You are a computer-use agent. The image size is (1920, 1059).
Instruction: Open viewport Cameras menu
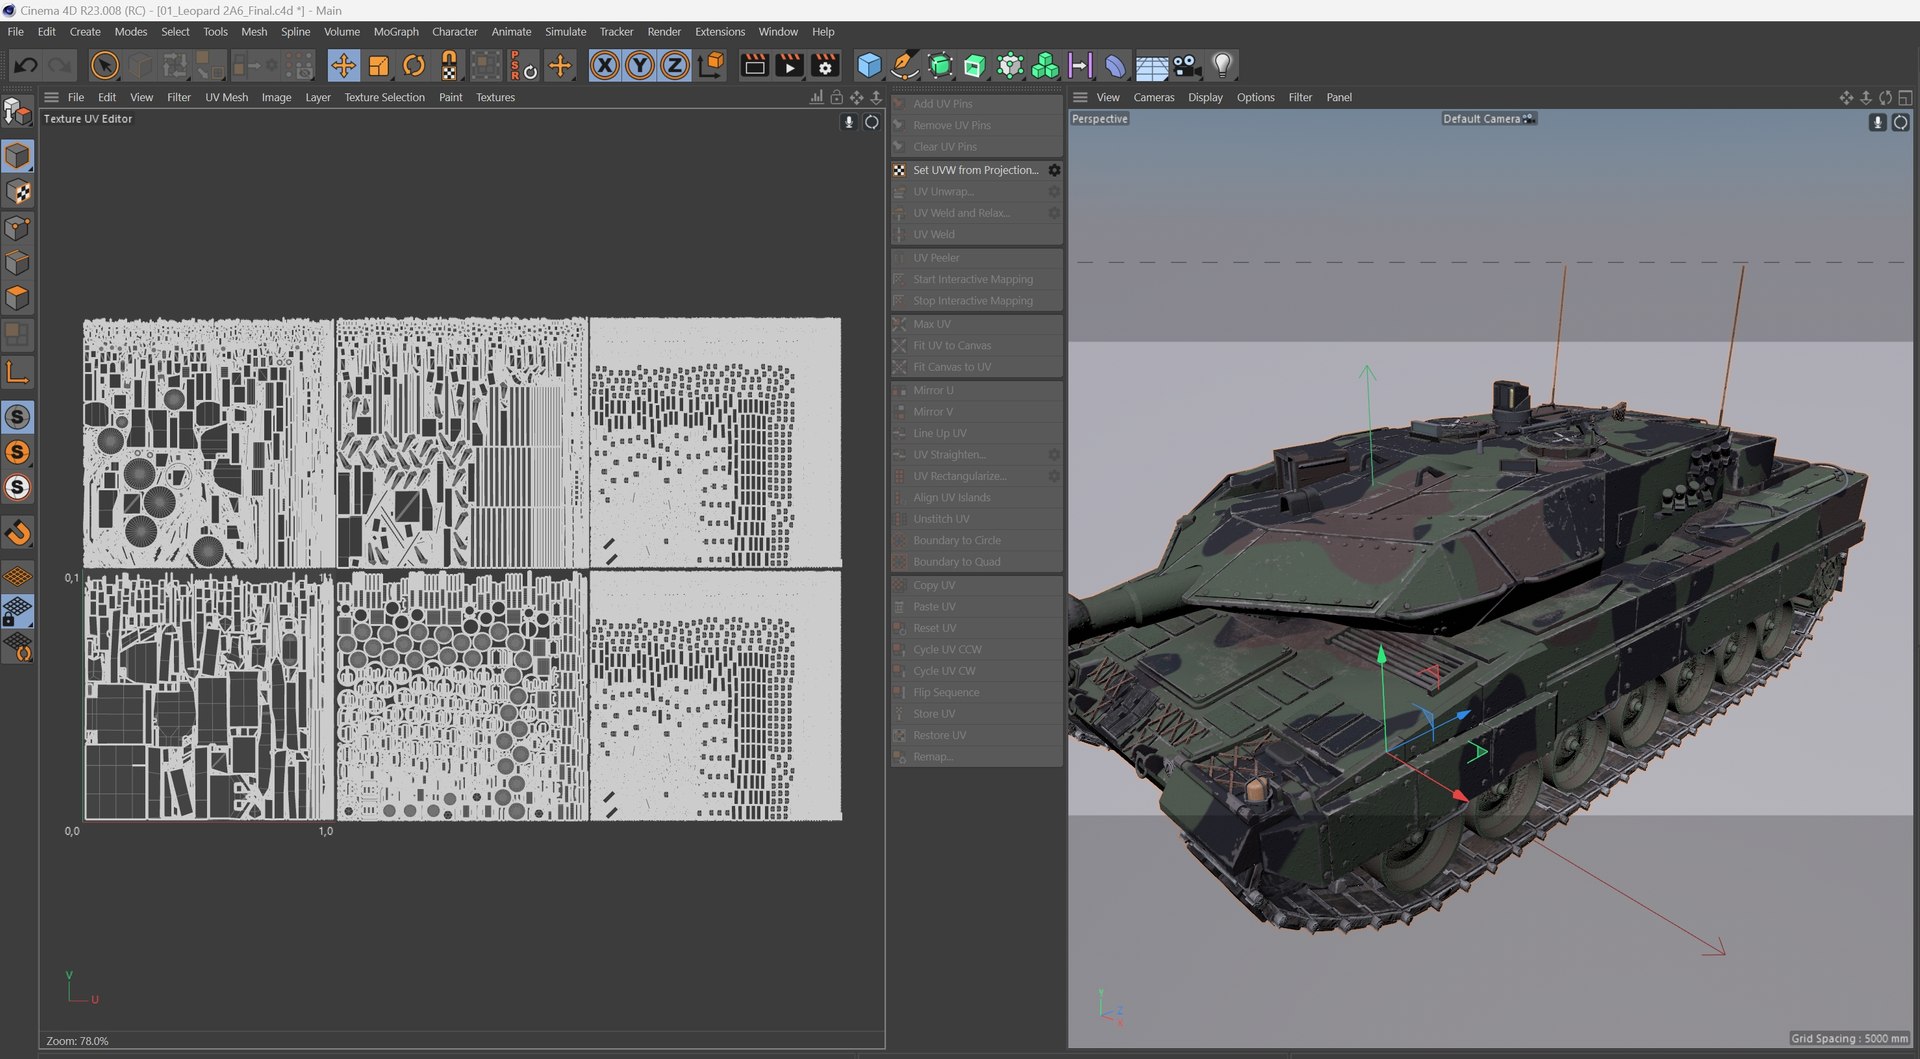[1153, 97]
